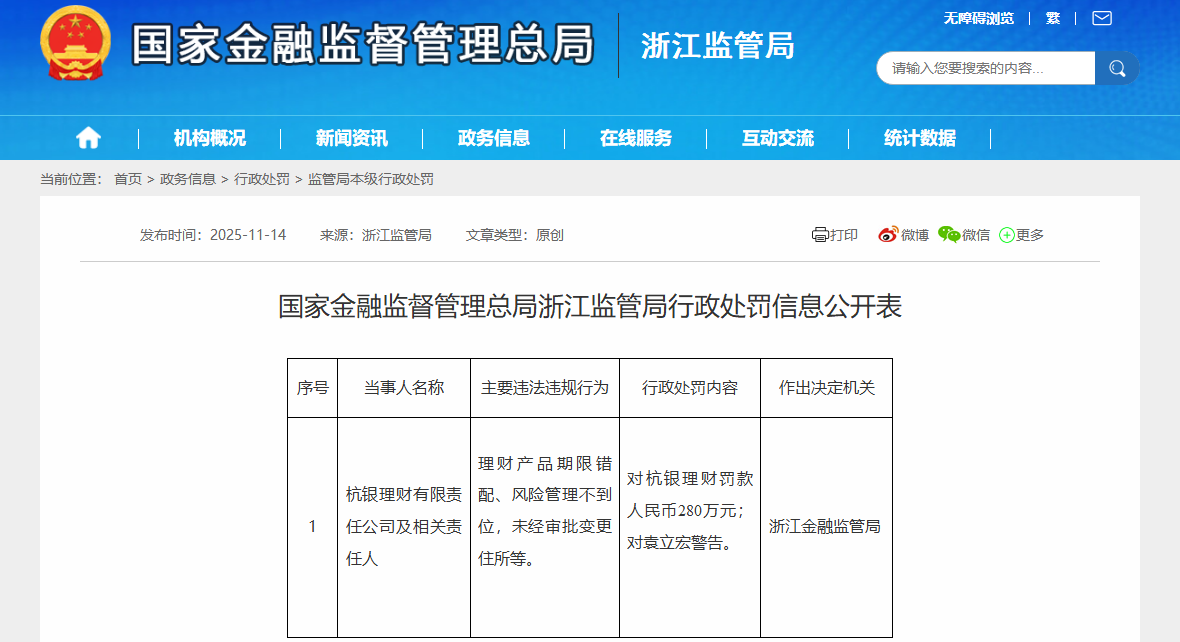Viewport: 1180px width, 642px height.
Task: Share the article via the WeChat icon
Action: tap(948, 234)
